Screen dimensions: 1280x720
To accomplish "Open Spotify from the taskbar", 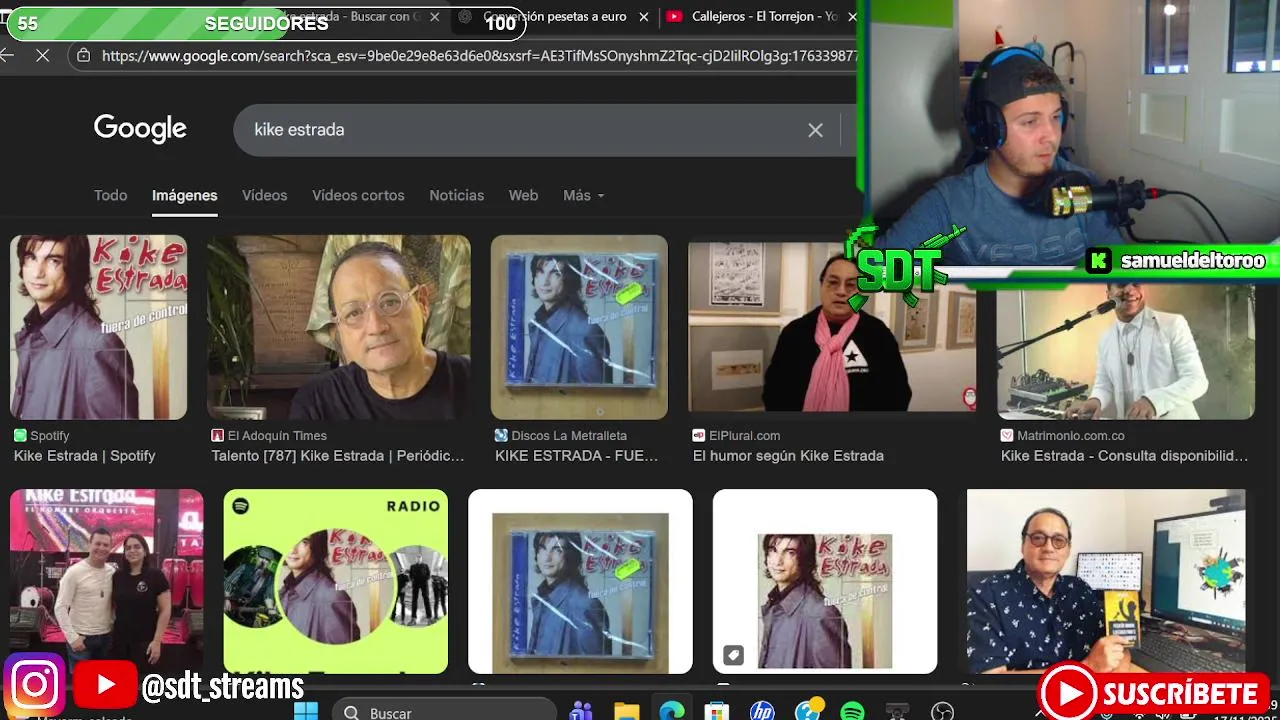I will coord(852,712).
